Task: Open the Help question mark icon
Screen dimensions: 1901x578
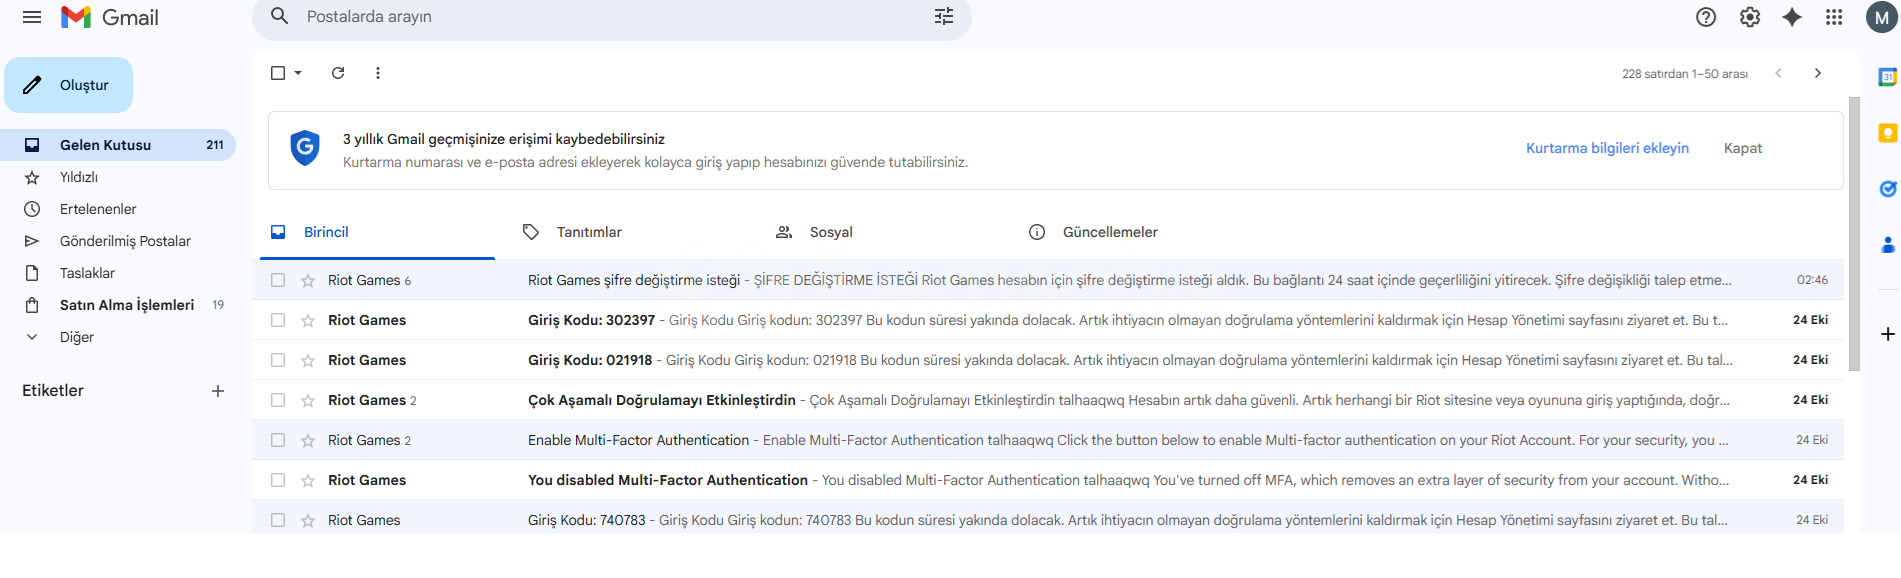Action: pos(1706,17)
